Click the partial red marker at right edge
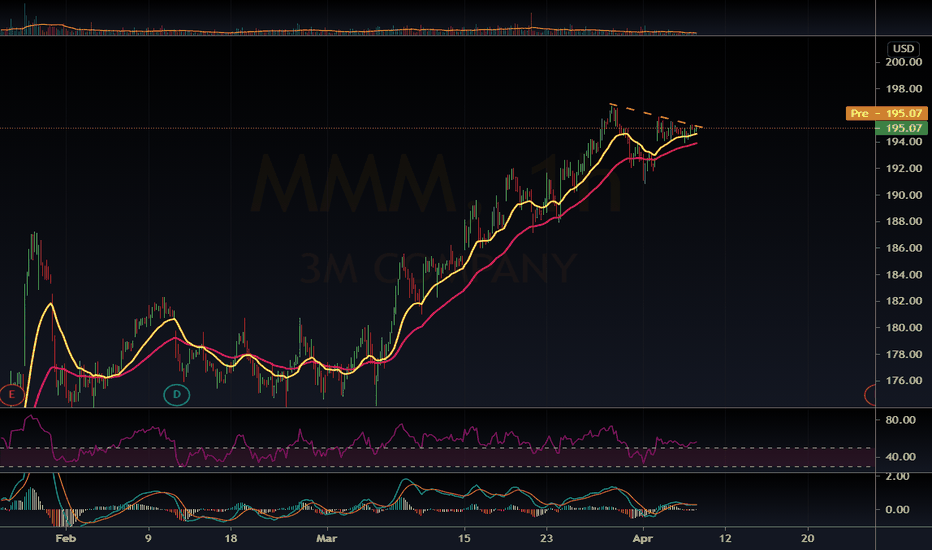This screenshot has height=550, width=932. pos(870,395)
